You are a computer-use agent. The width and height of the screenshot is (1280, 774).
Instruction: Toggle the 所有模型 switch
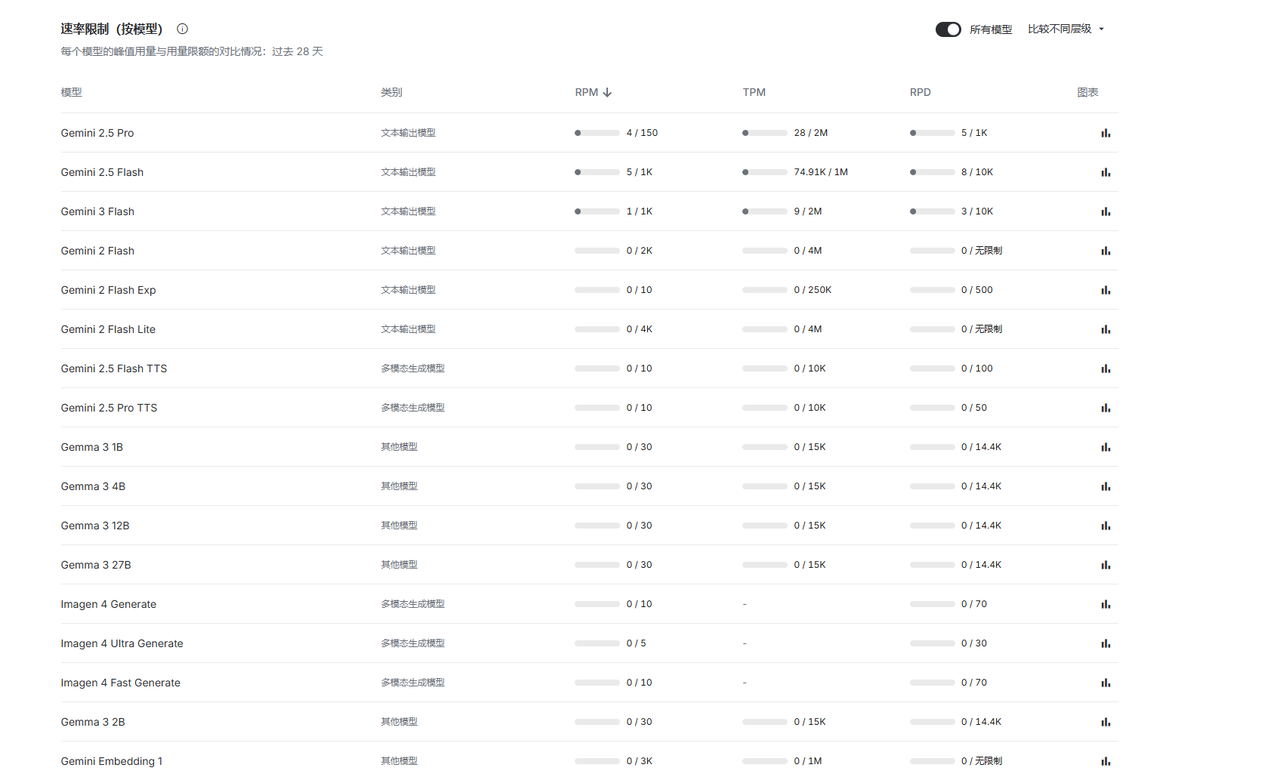tap(948, 29)
